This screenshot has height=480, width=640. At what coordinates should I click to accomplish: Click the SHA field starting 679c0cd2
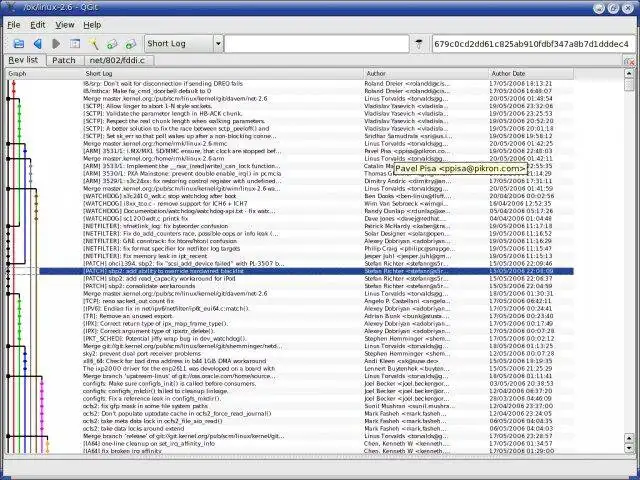(533, 44)
